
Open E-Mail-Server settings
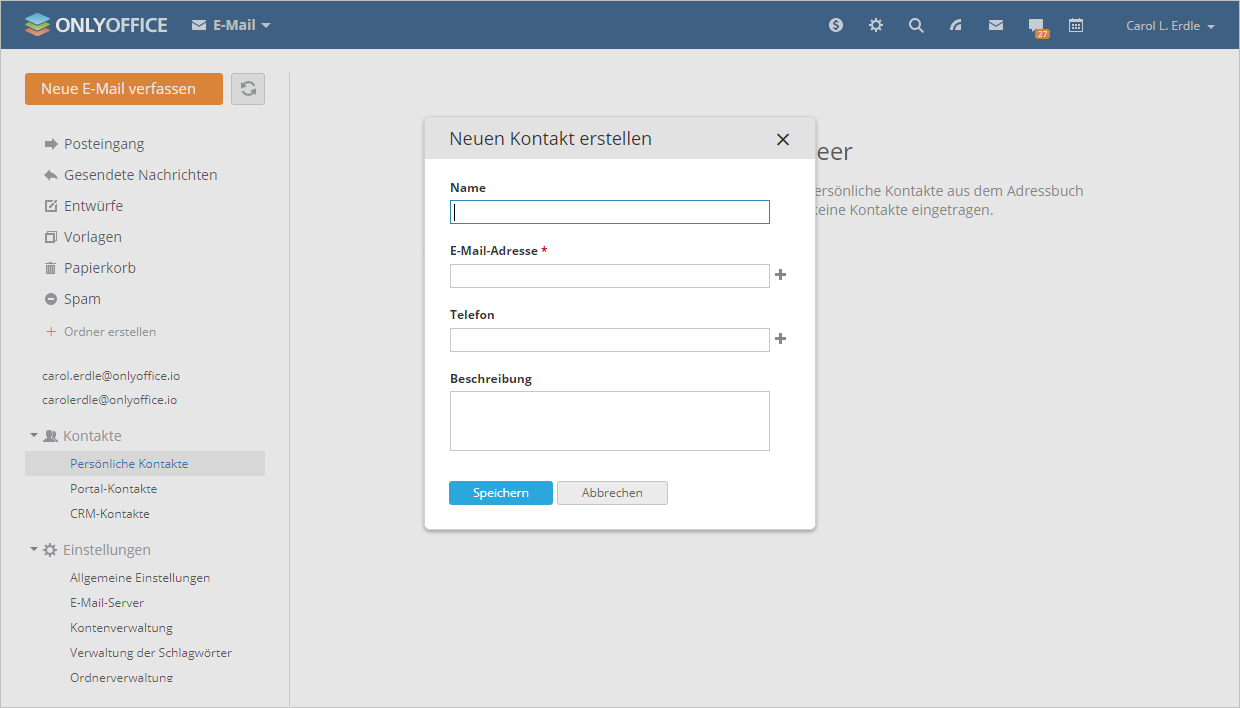pyautogui.click(x=107, y=603)
